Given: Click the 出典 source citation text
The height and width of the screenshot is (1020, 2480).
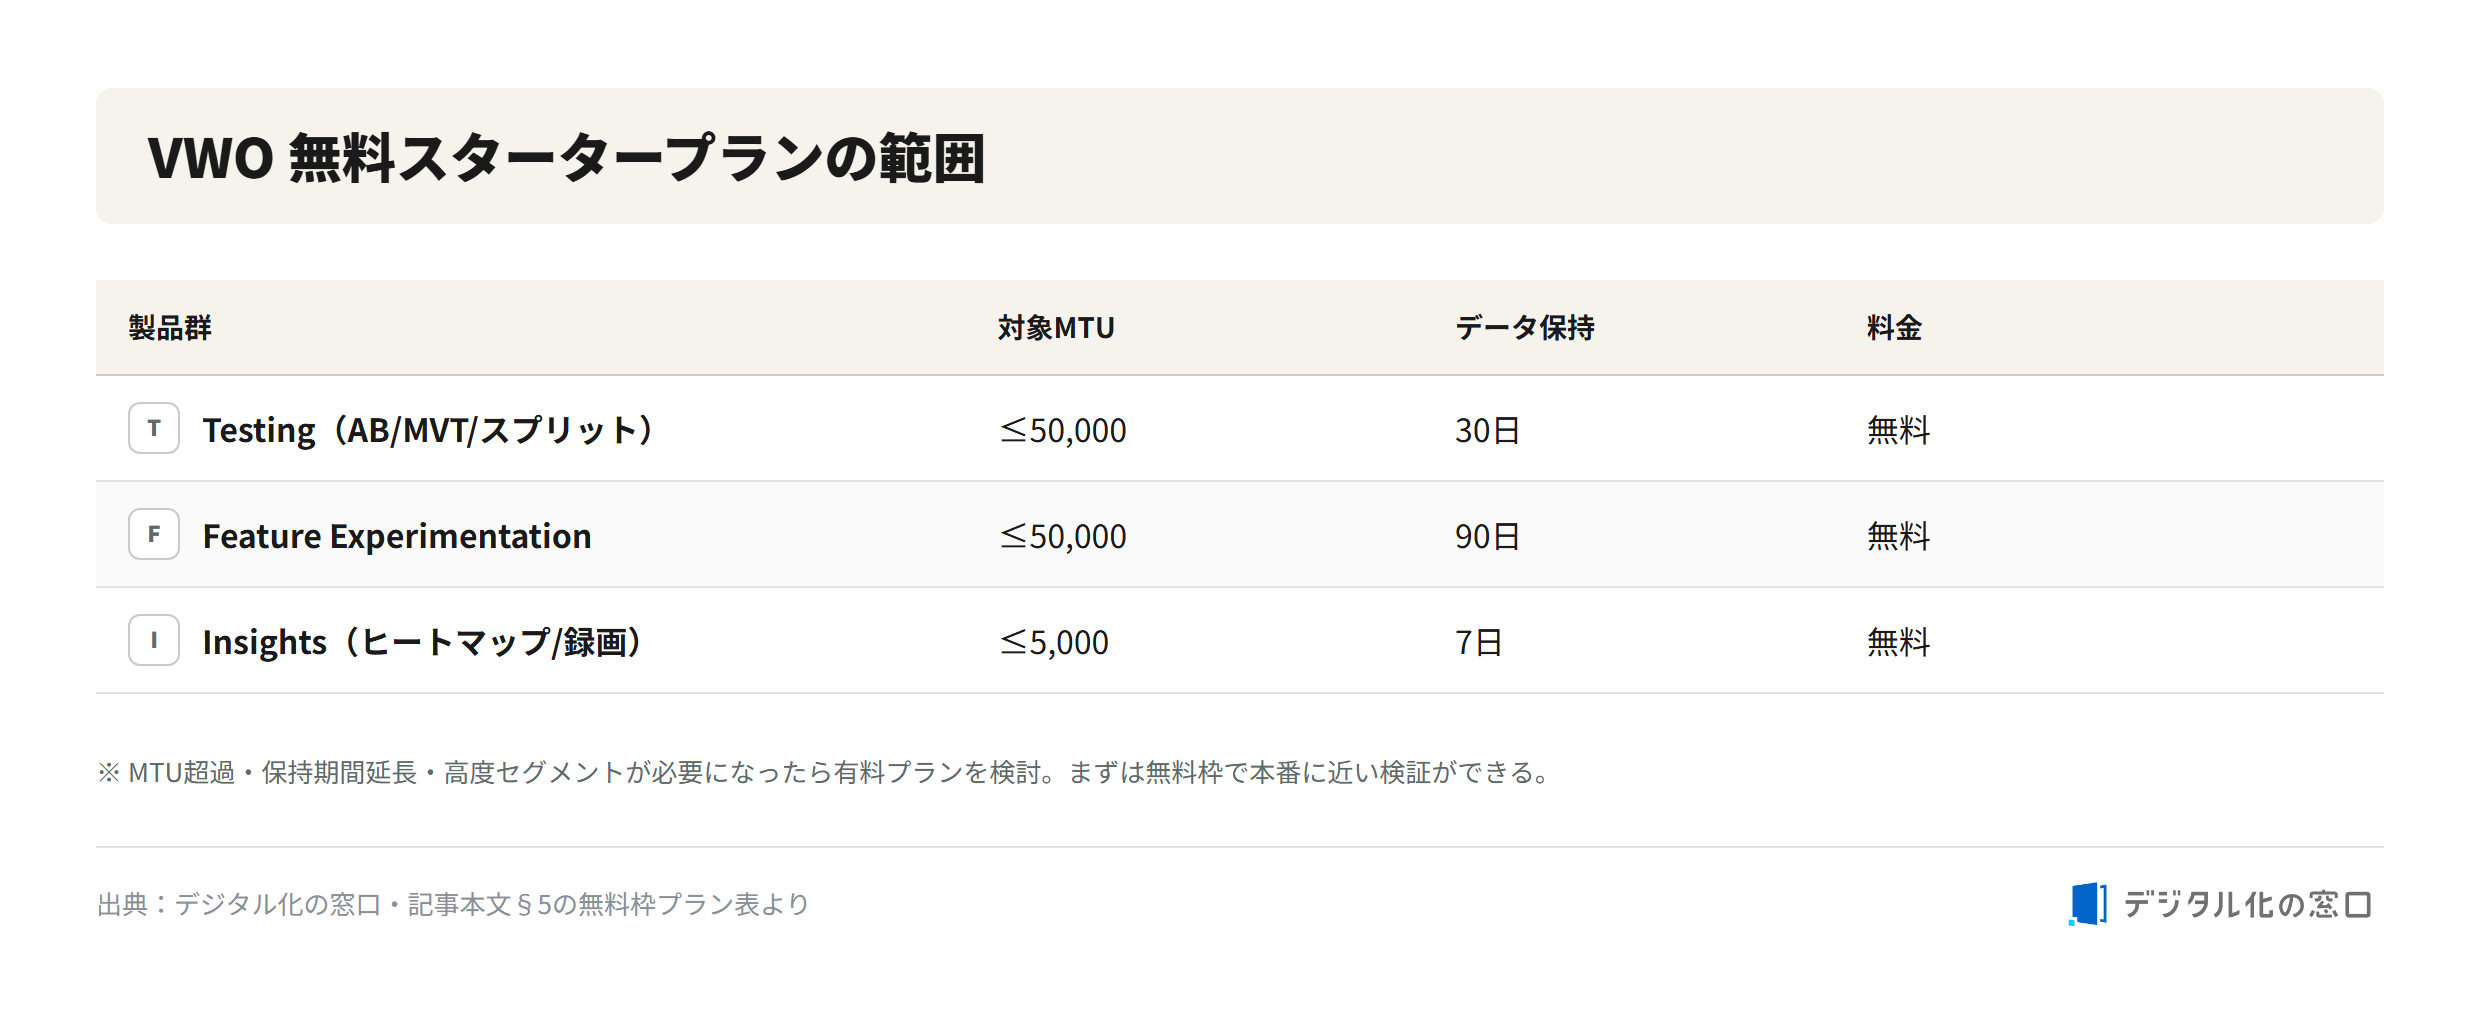Looking at the screenshot, I should tap(453, 904).
